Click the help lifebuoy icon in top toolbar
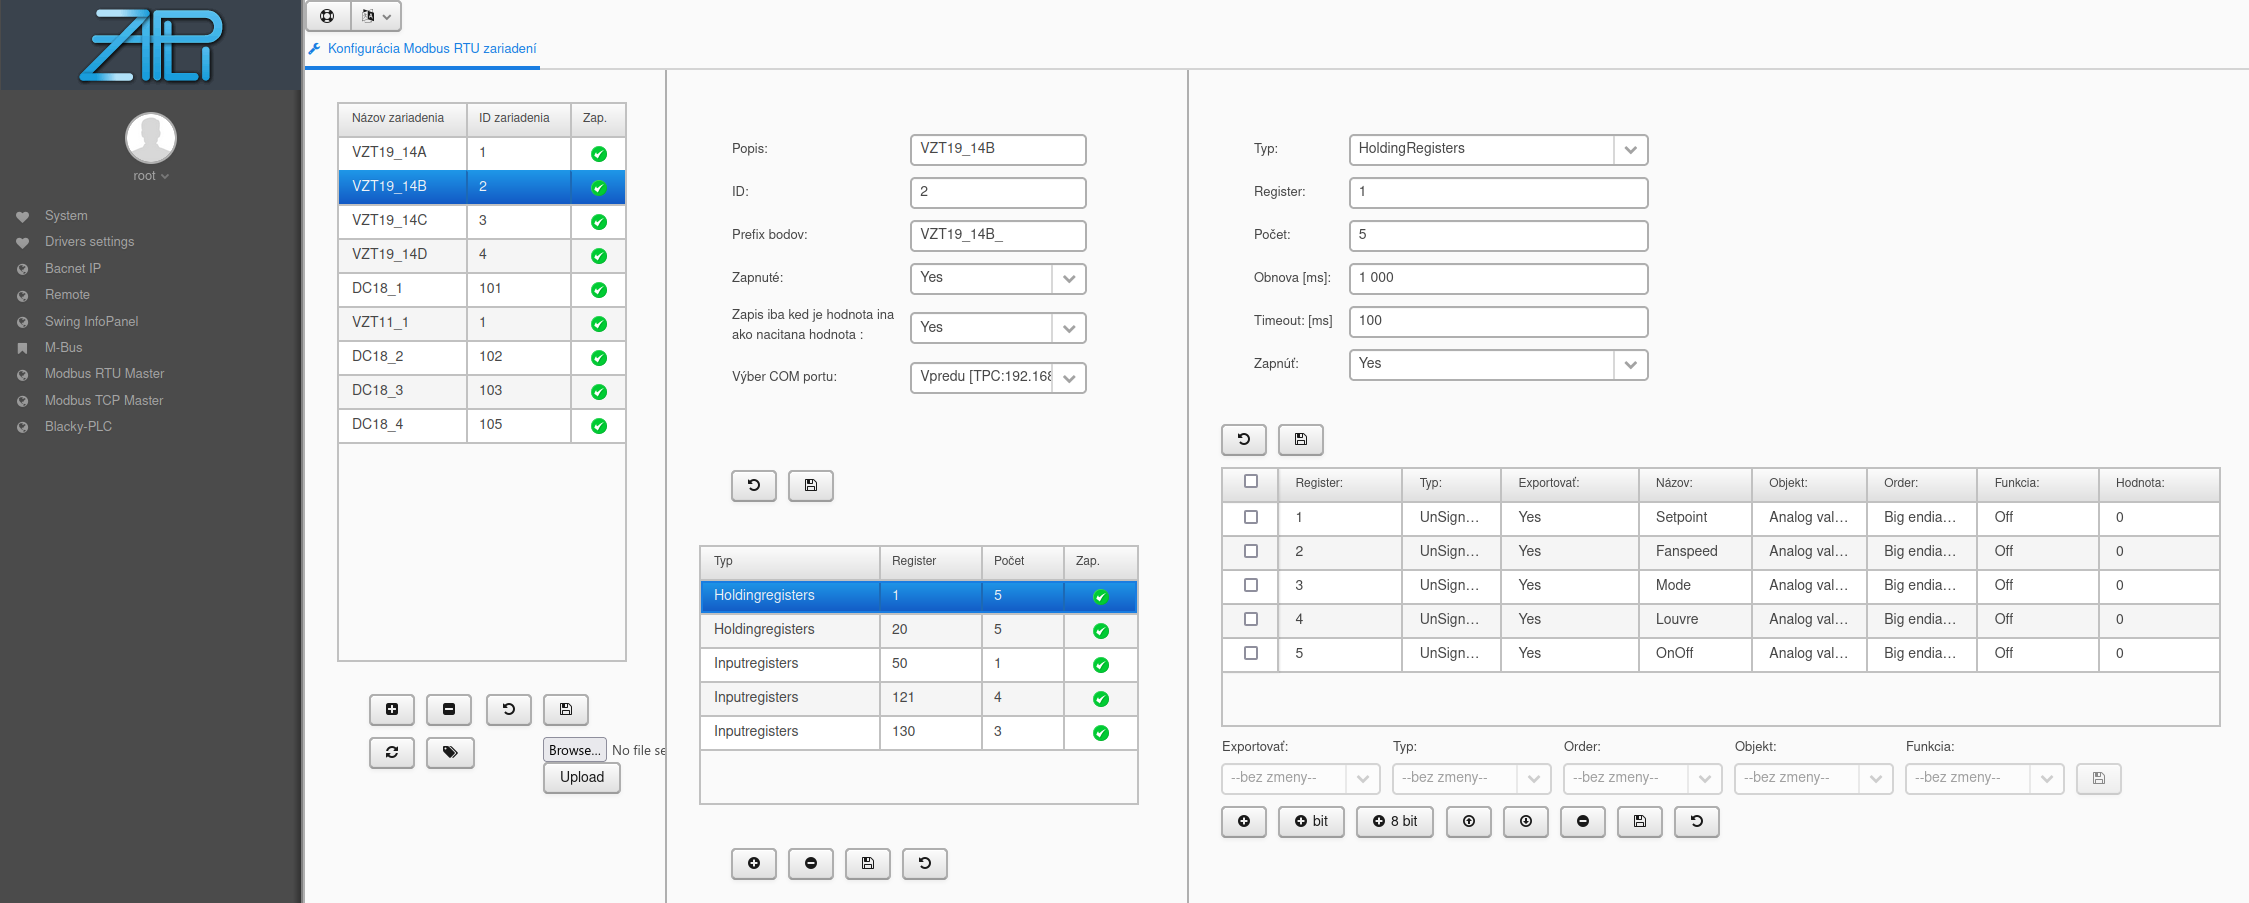Image resolution: width=2249 pixels, height=903 pixels. [327, 16]
